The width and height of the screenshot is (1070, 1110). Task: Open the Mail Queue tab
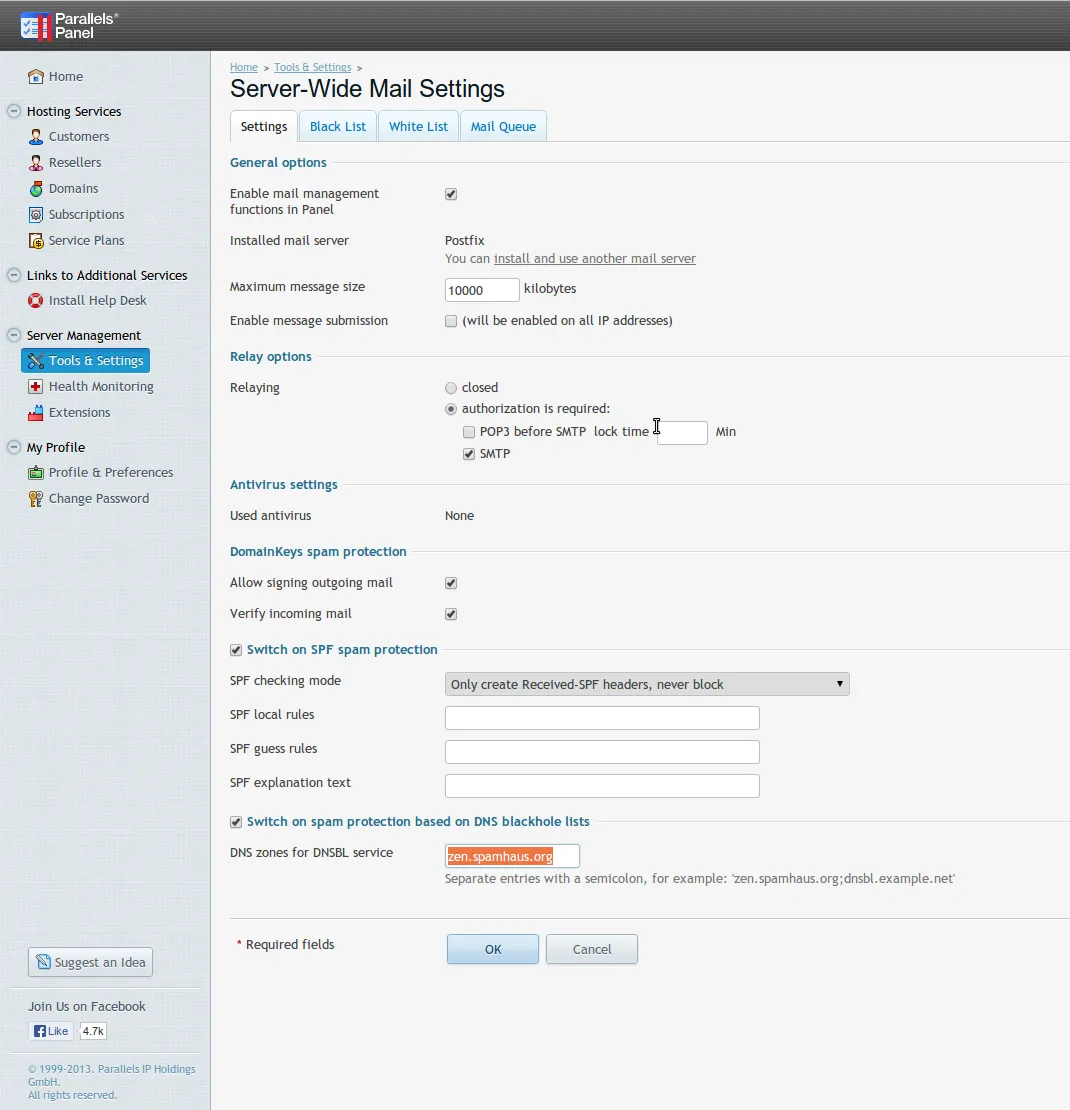[503, 127]
